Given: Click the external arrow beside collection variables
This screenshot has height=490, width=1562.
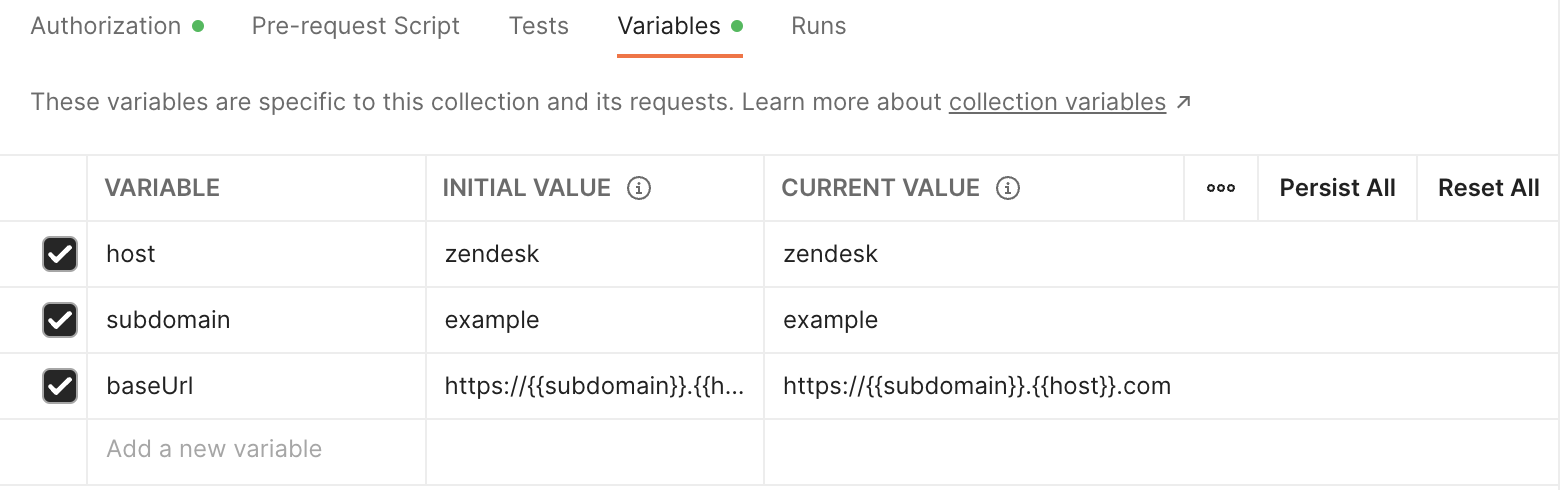Looking at the screenshot, I should [x=1184, y=102].
